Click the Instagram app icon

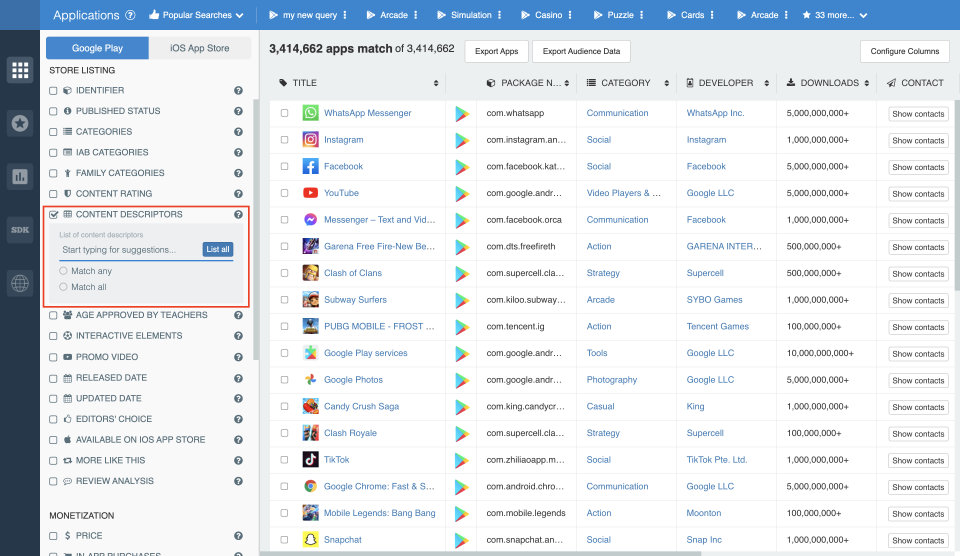(x=310, y=140)
